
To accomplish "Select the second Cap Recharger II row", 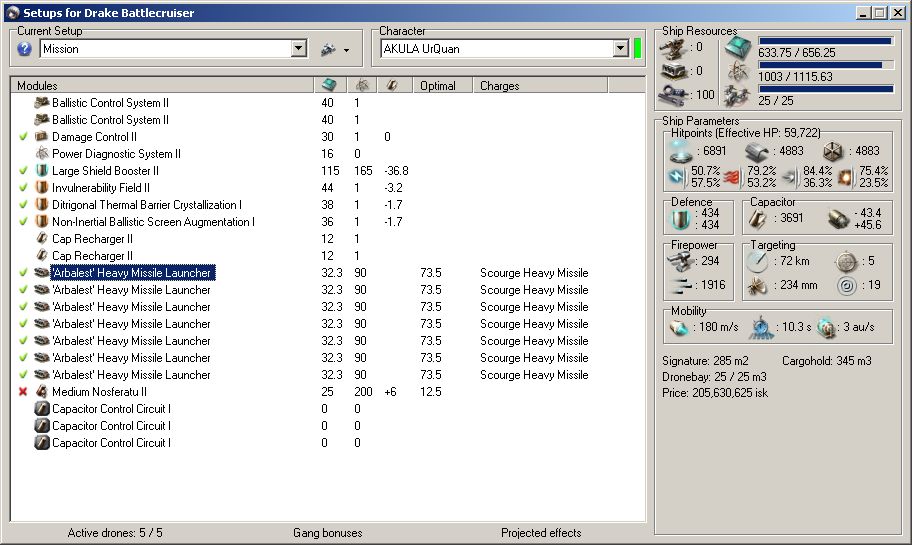I will coord(327,255).
